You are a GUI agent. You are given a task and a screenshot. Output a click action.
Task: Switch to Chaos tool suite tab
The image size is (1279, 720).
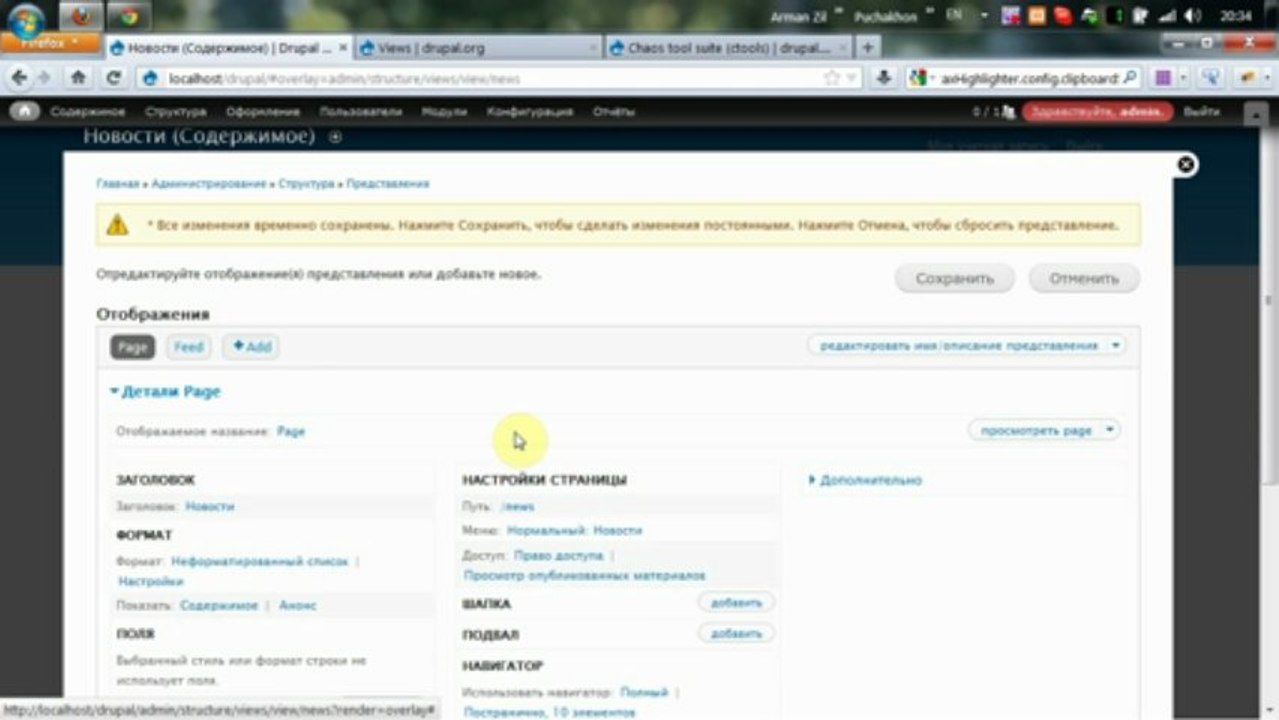pos(728,48)
